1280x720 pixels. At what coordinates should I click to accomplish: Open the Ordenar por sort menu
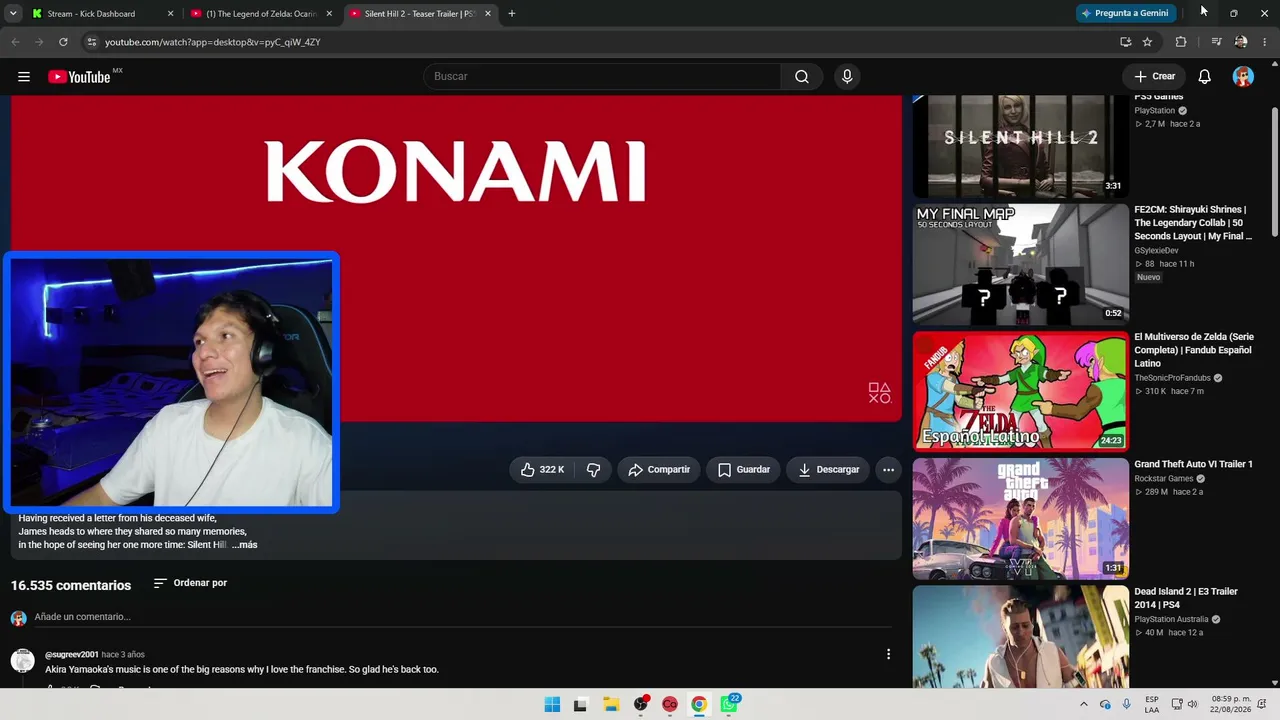coord(190,583)
